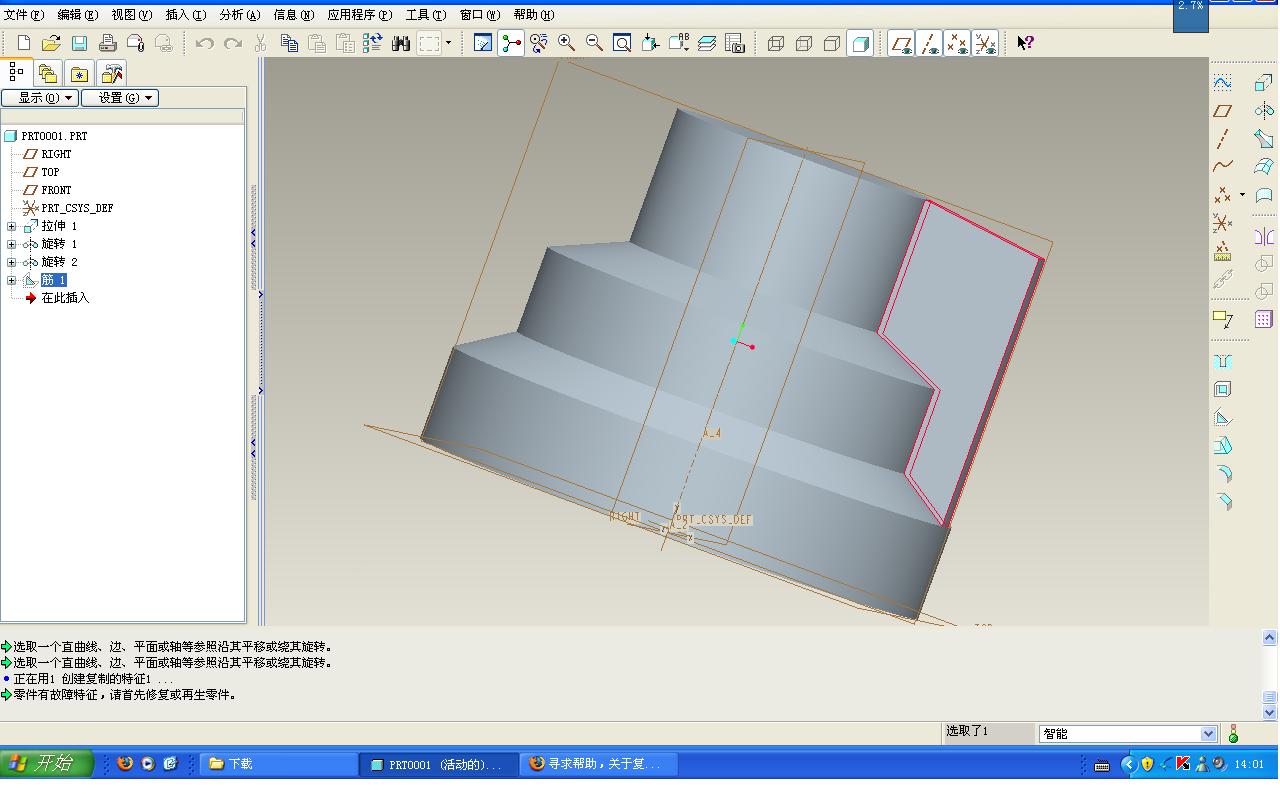Select the Mirror tool
The image size is (1280, 800).
coord(1264,237)
